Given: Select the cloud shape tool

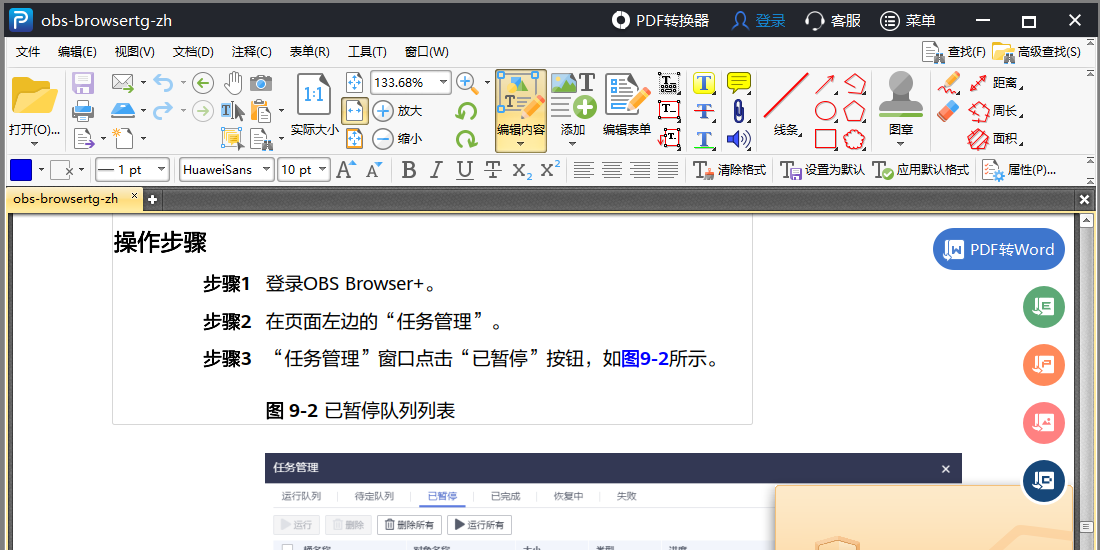Looking at the screenshot, I should 854,139.
